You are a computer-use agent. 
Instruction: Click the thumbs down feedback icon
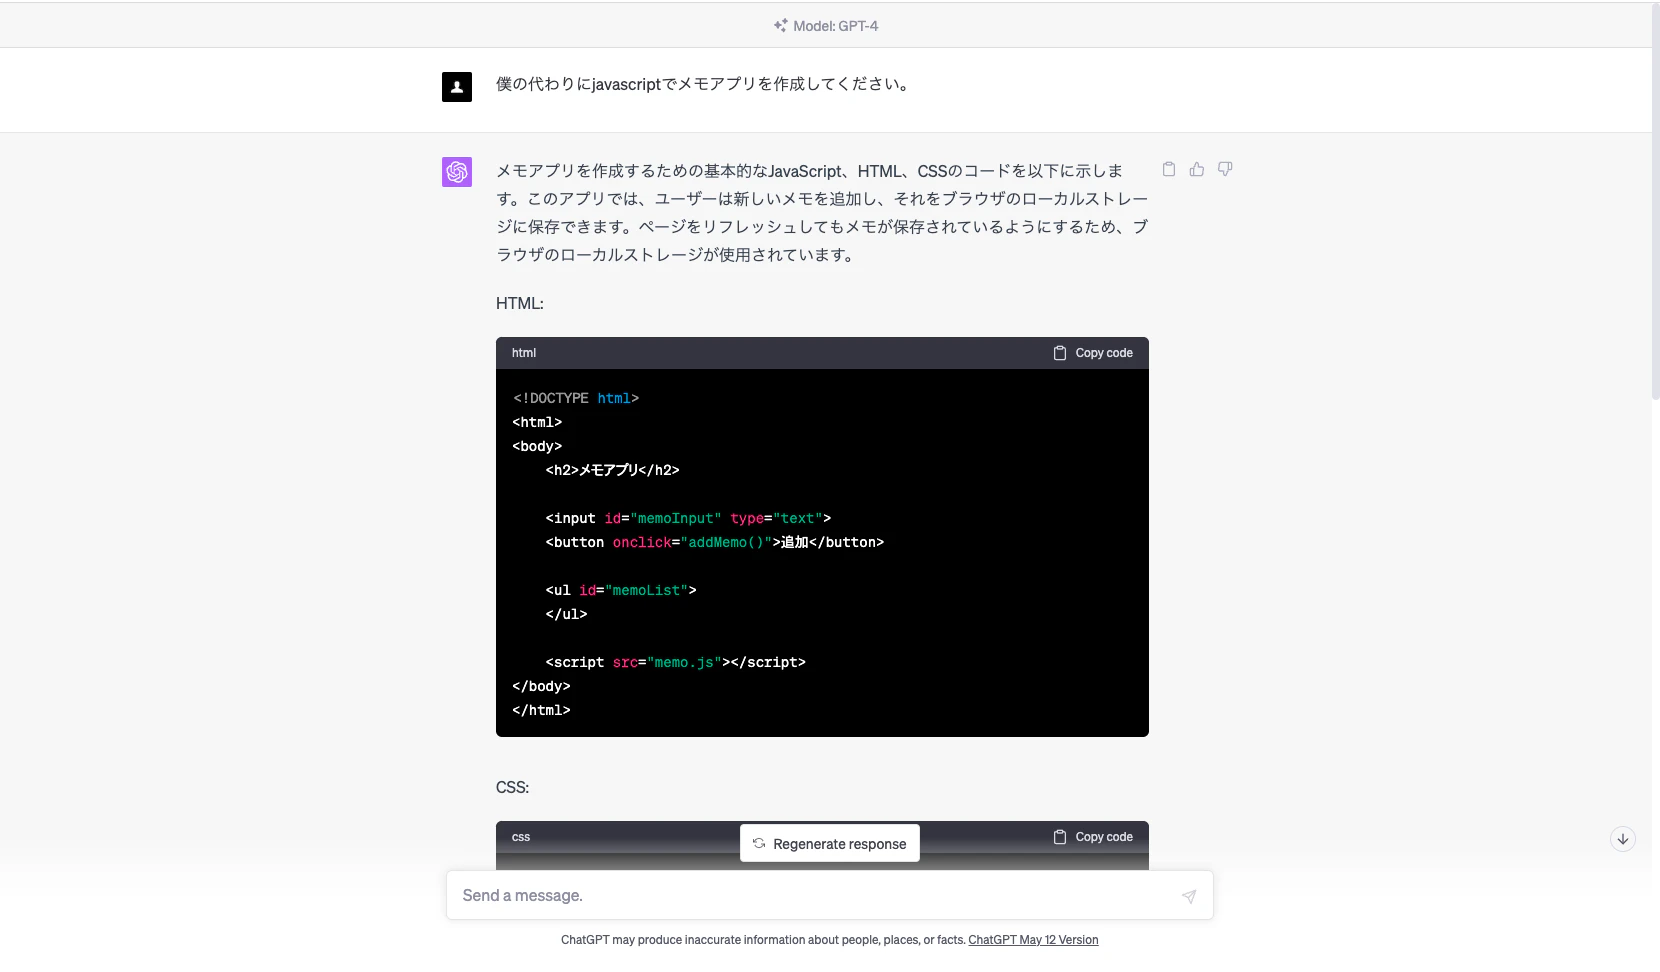1225,169
